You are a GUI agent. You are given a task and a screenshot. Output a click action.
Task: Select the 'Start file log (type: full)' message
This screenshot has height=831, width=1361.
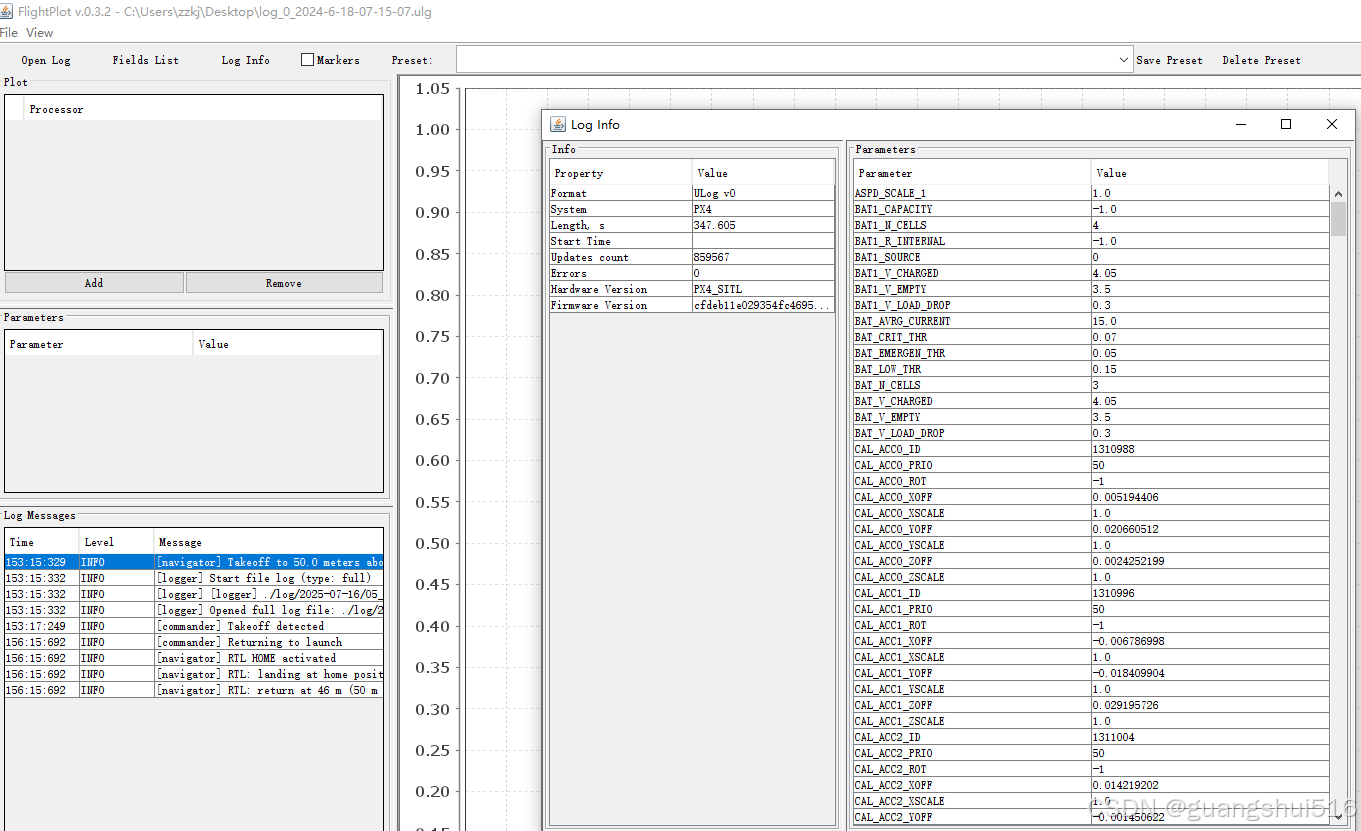pos(194,578)
